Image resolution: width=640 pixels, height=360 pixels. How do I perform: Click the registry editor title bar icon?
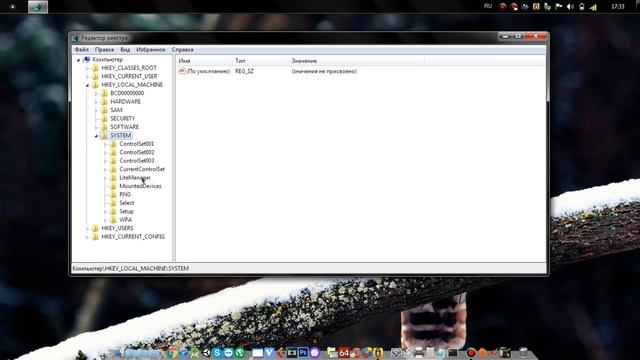[75, 38]
